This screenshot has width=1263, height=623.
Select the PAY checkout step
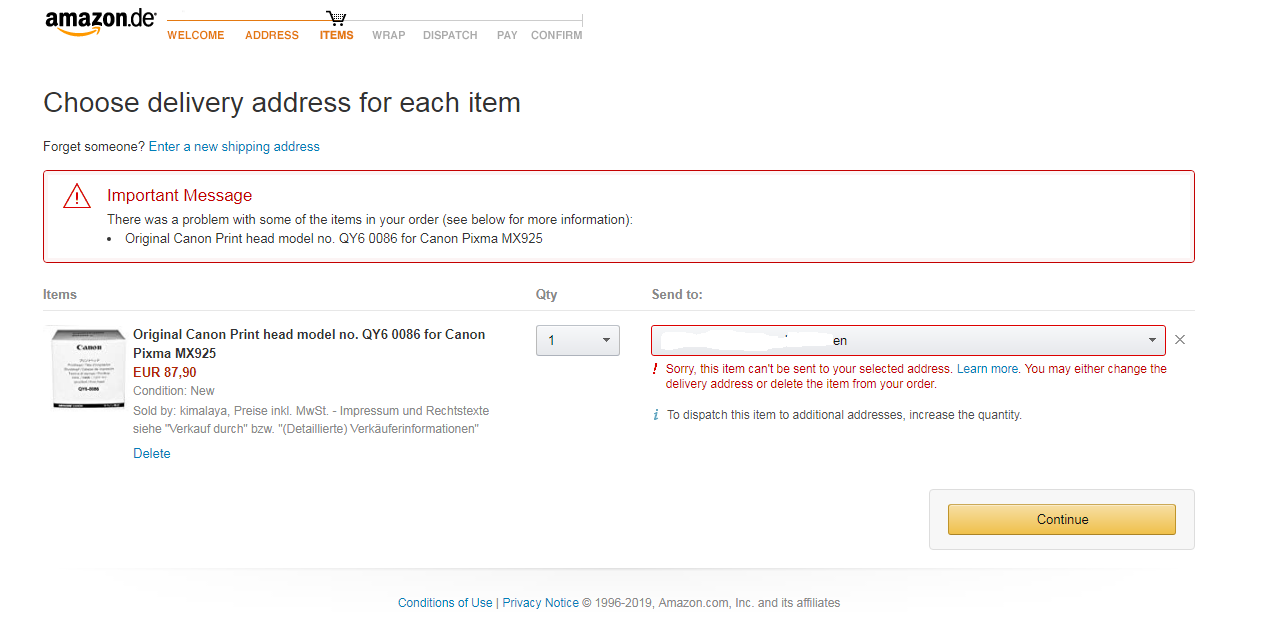[x=507, y=35]
